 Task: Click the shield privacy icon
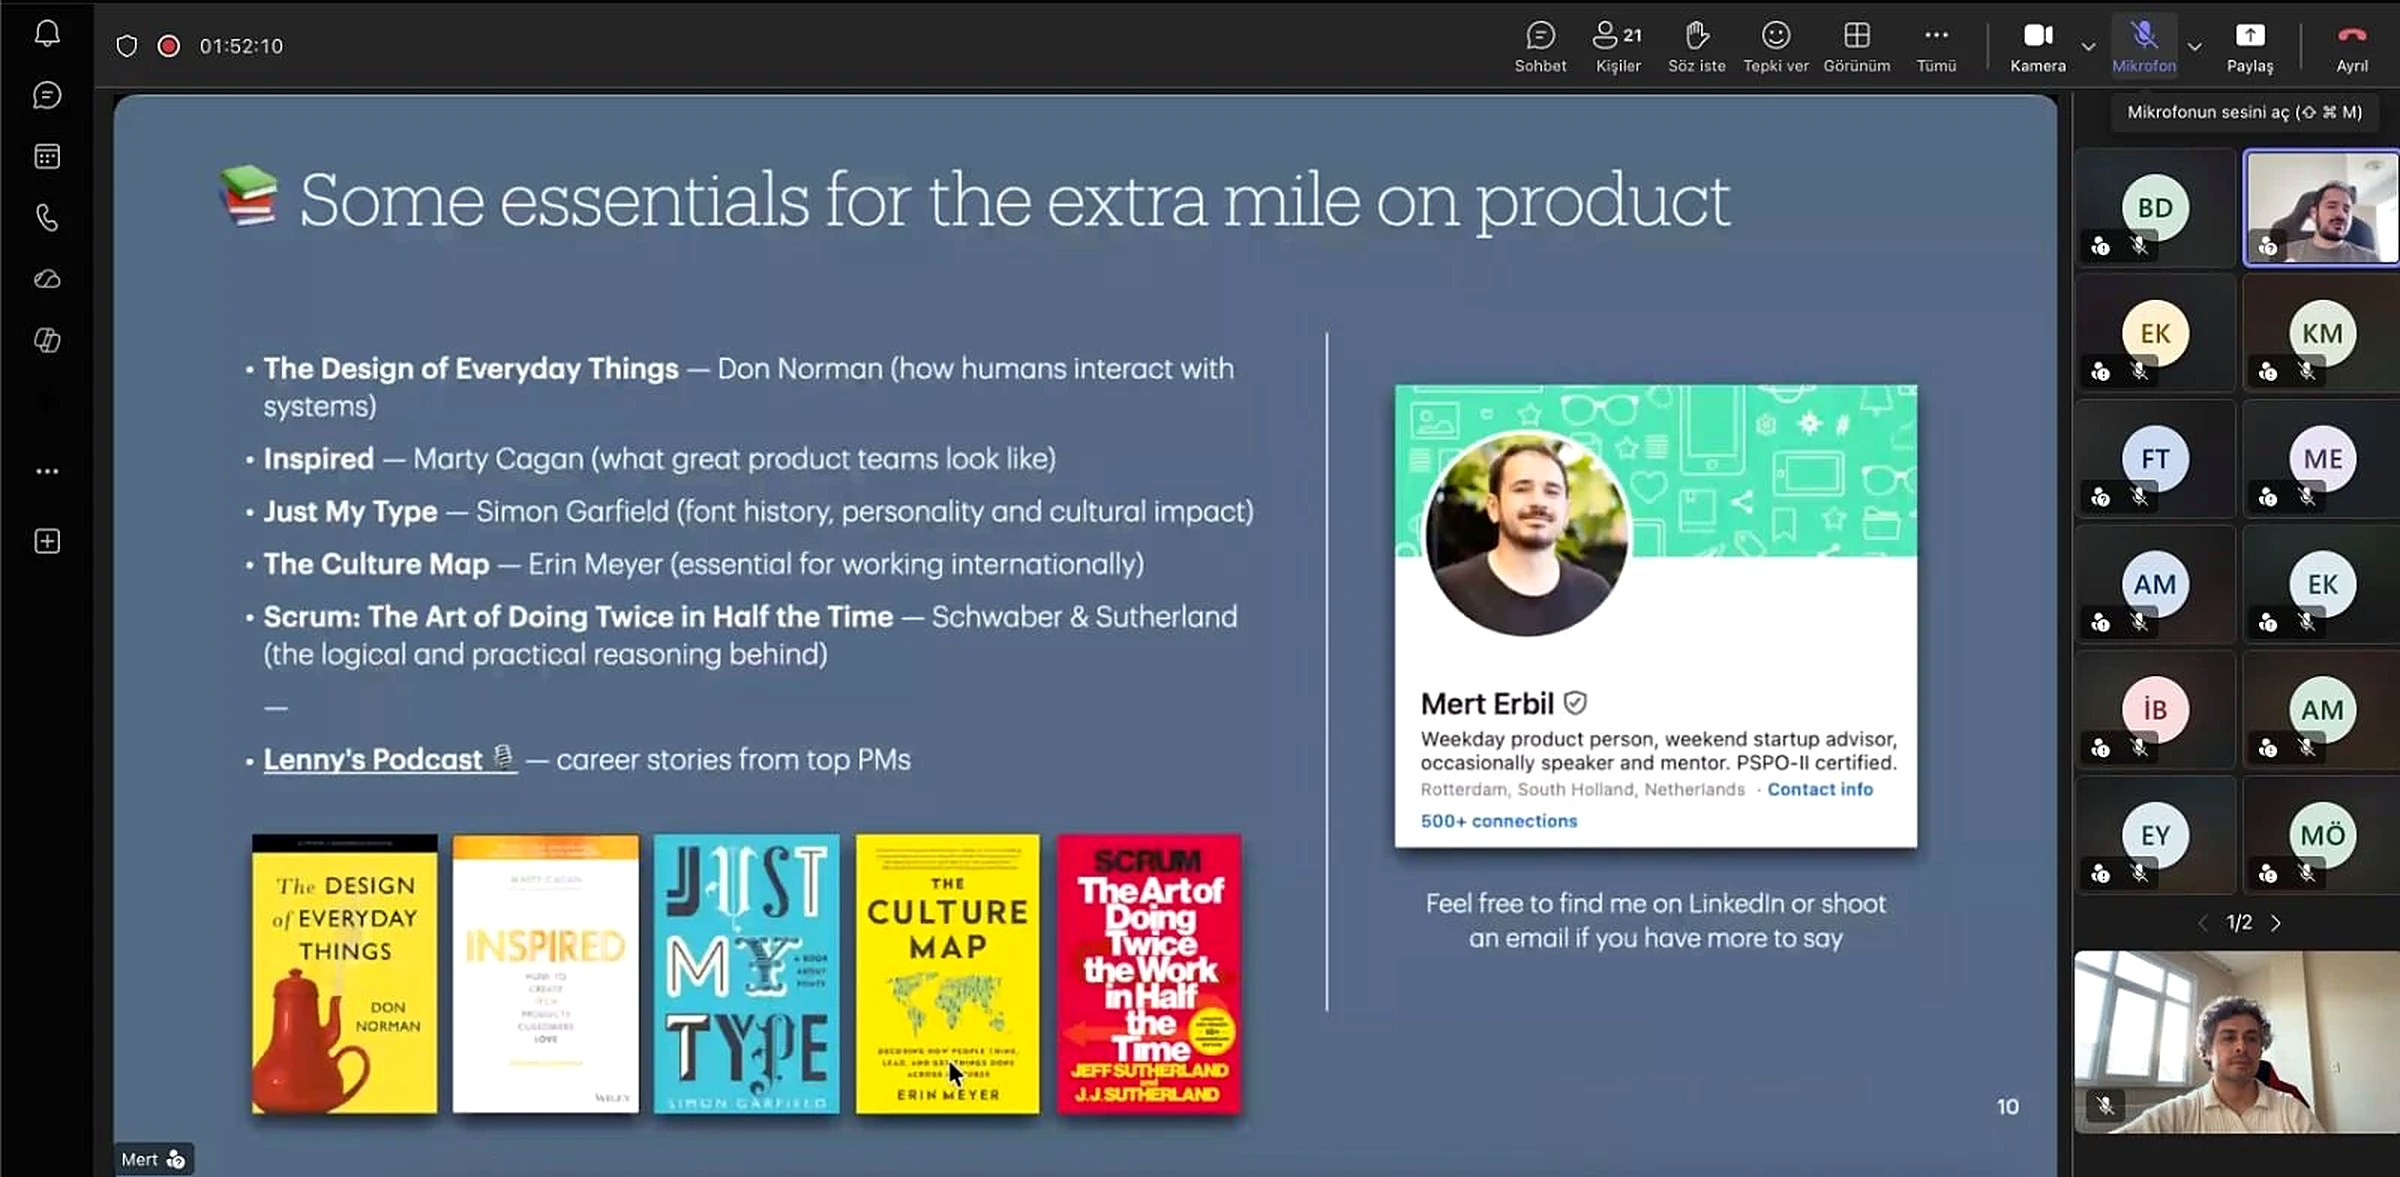point(127,46)
